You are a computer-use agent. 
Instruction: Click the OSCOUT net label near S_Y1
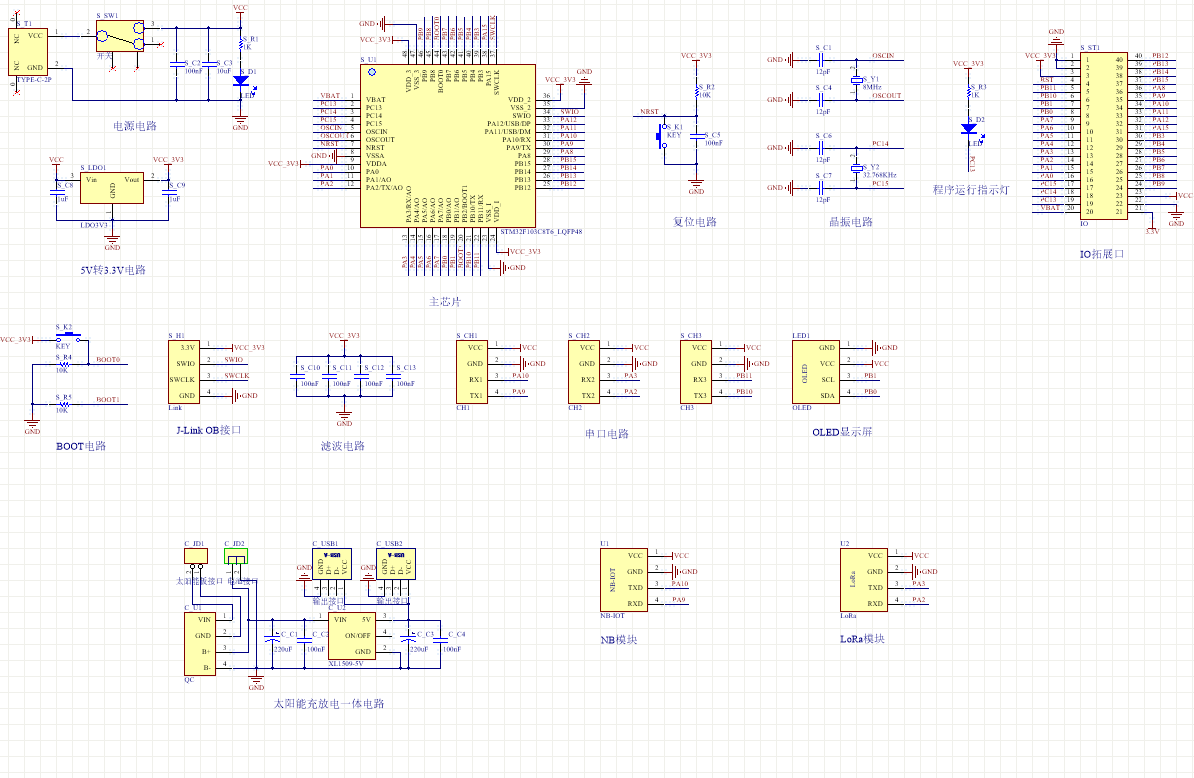886,96
